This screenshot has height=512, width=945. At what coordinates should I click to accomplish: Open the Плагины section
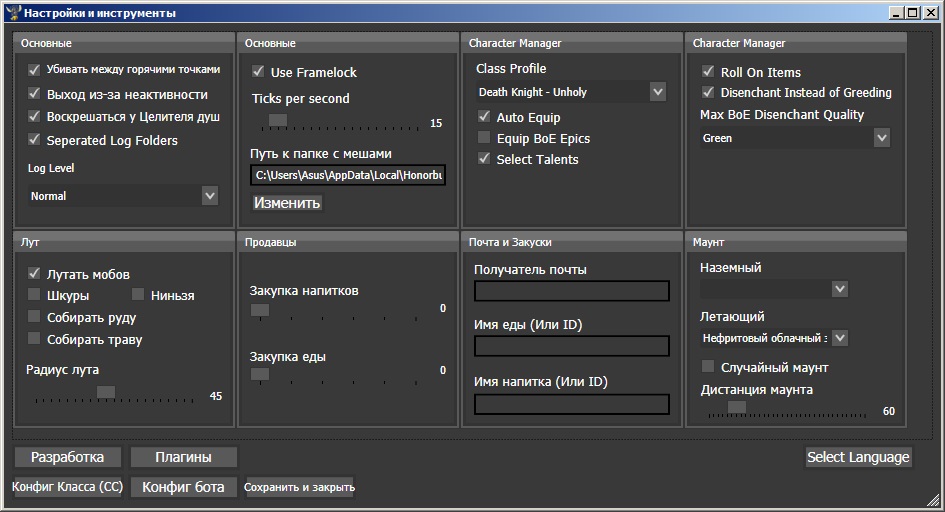click(183, 457)
